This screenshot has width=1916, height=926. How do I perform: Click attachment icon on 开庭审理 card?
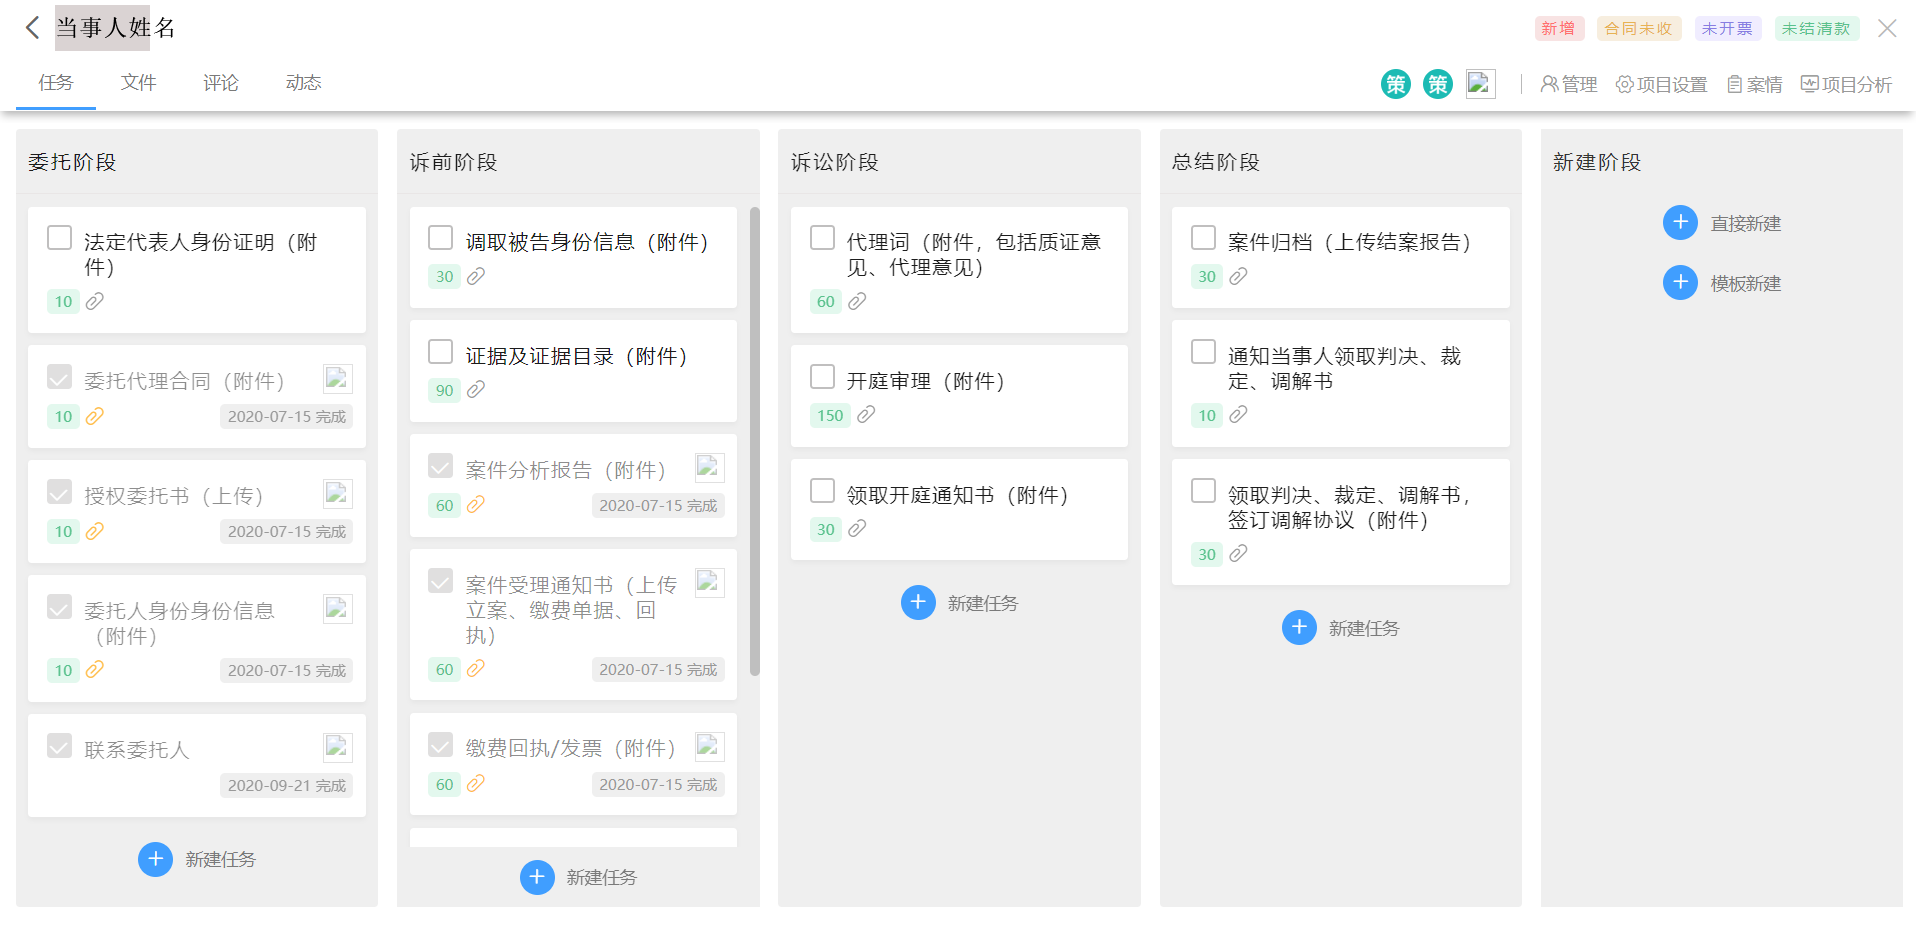866,415
